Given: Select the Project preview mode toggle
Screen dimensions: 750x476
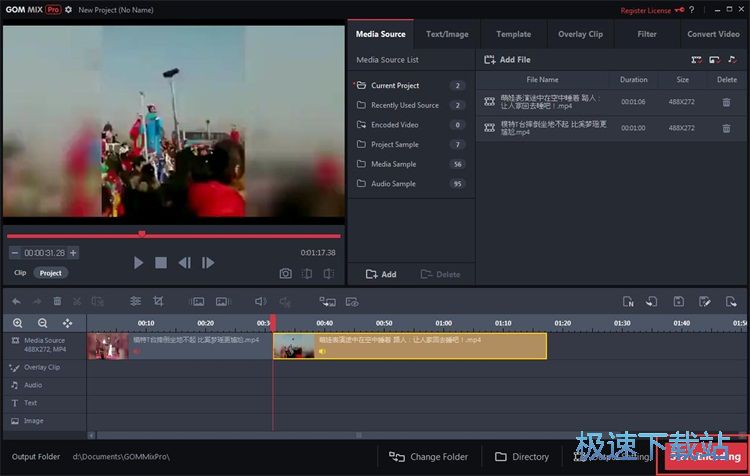Looking at the screenshot, I should click(50, 273).
